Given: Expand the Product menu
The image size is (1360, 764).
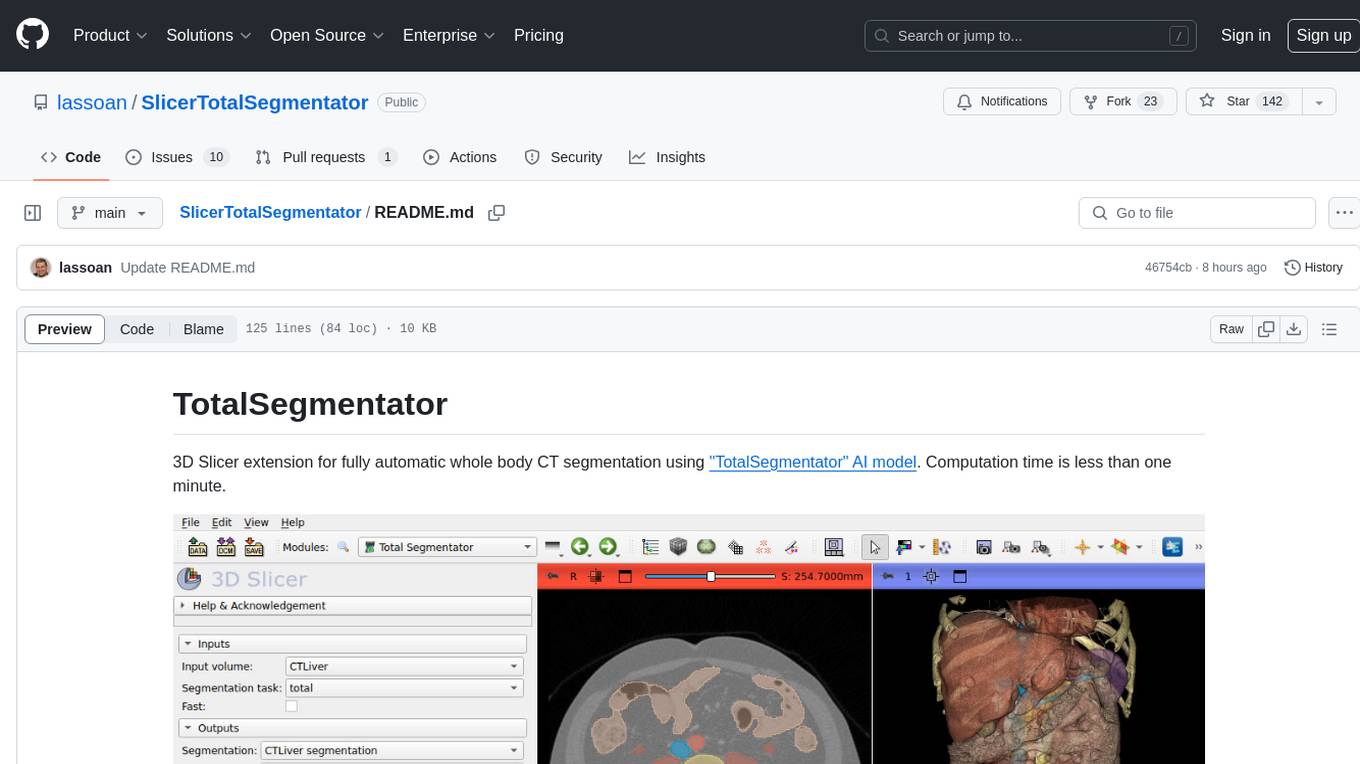Looking at the screenshot, I should coord(110,35).
